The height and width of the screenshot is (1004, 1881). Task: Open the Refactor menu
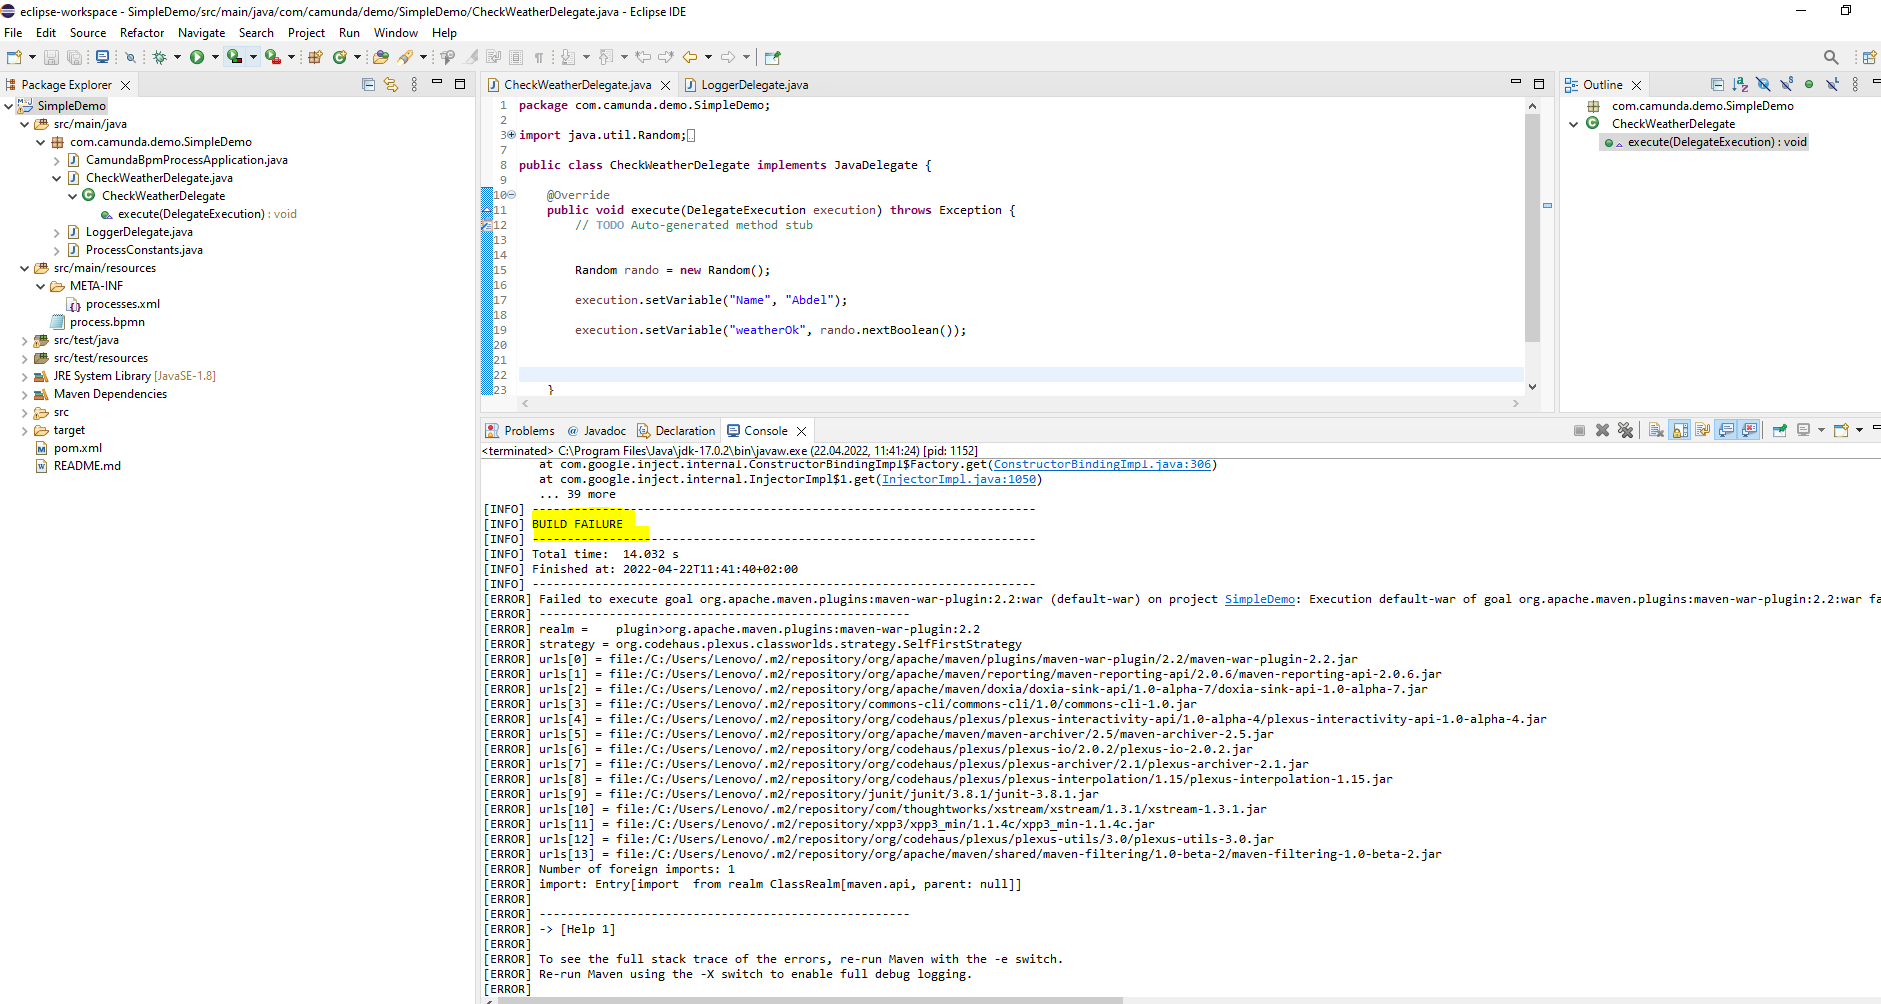(142, 33)
